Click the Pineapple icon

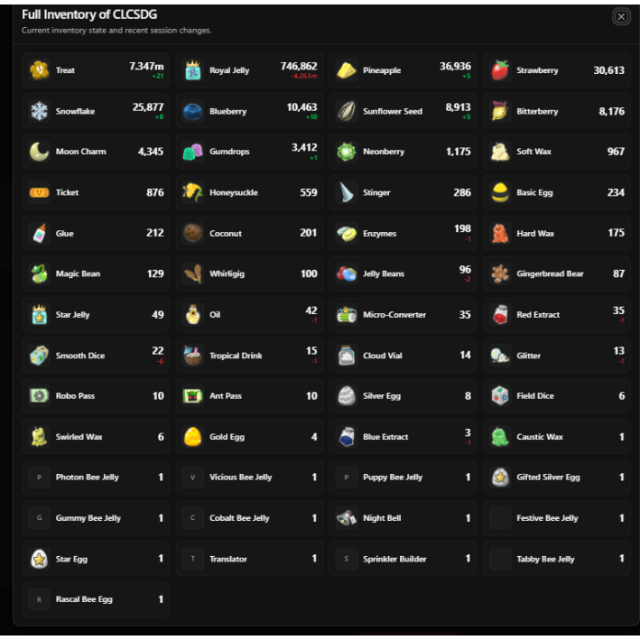[347, 70]
